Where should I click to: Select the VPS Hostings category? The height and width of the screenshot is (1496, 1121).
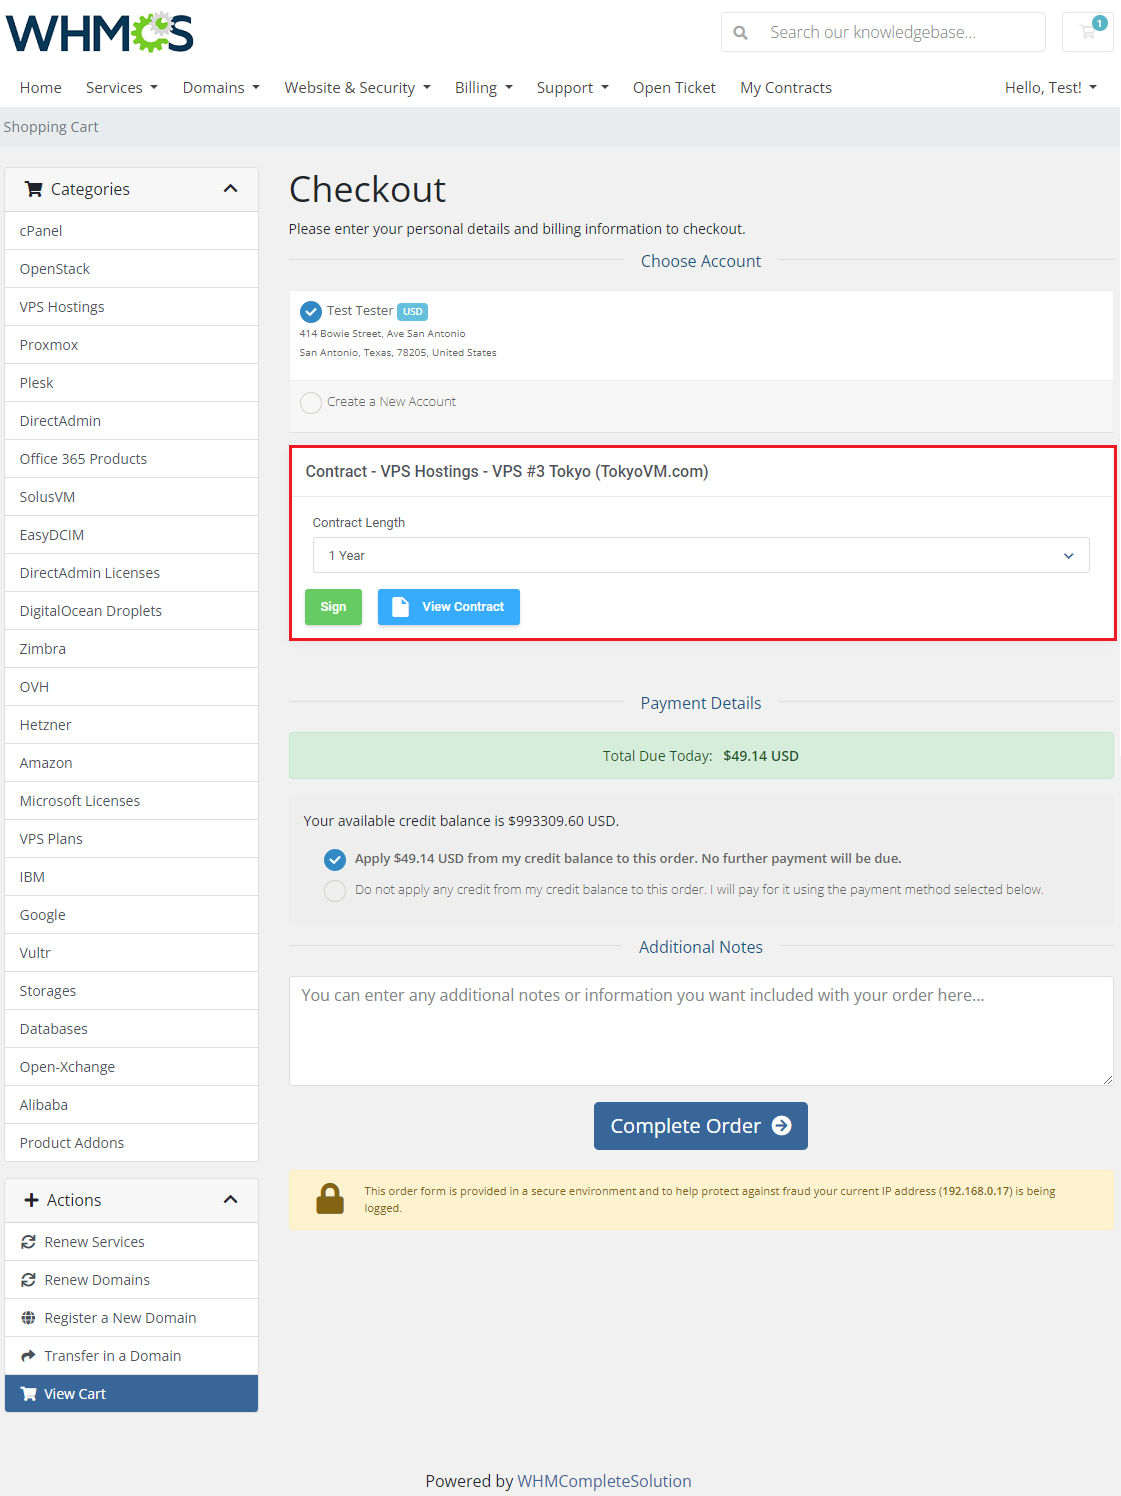coord(131,307)
